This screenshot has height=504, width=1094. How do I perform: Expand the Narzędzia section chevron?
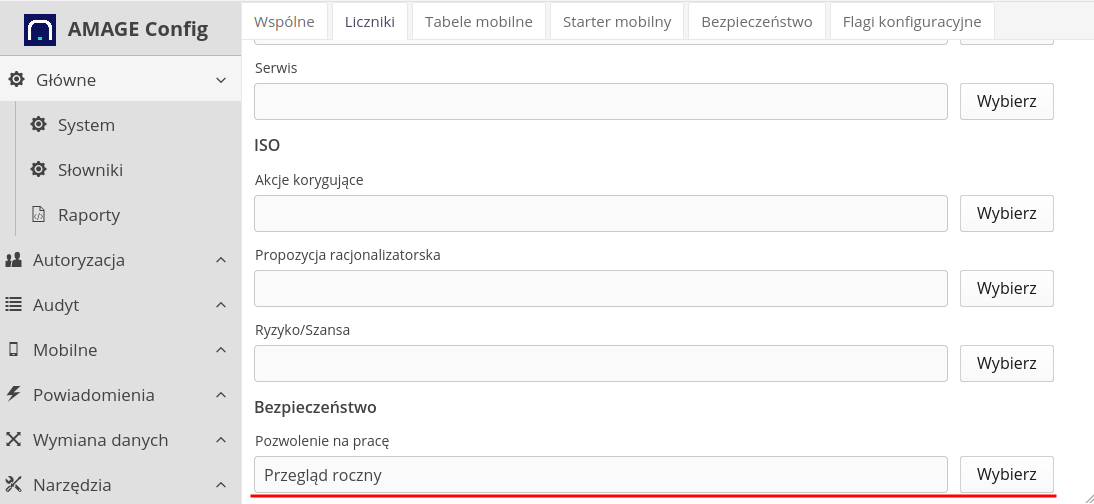coord(222,485)
